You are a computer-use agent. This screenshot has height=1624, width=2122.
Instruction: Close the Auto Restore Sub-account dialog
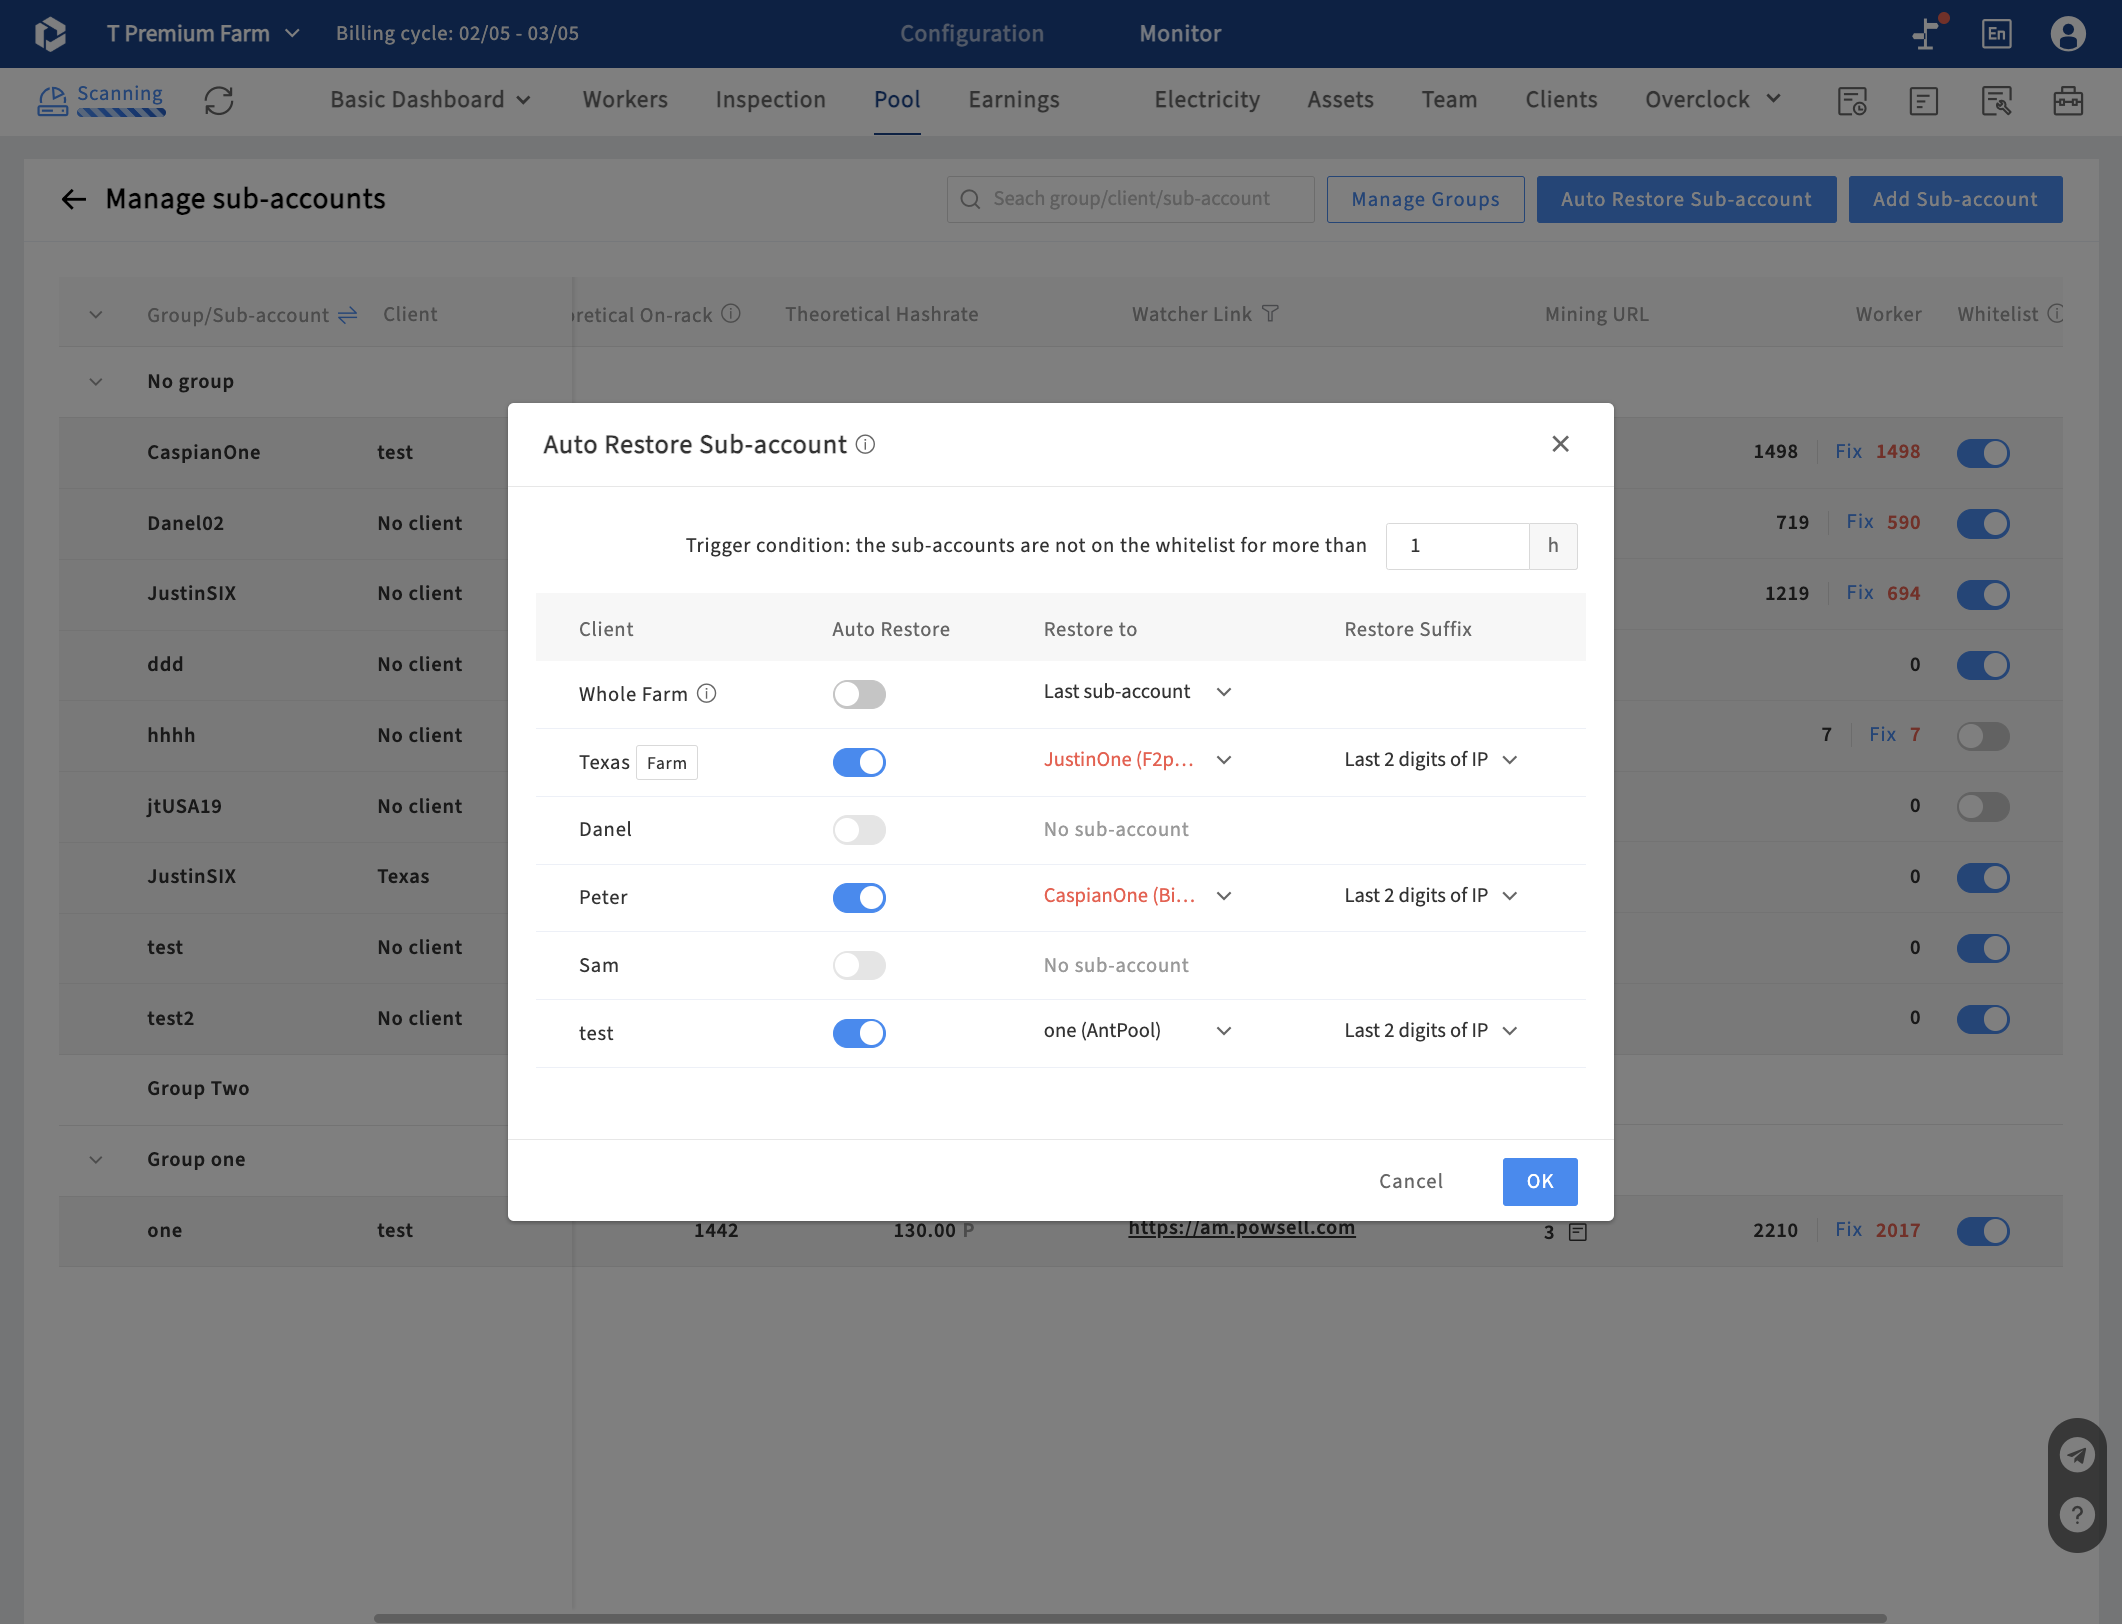point(1560,444)
